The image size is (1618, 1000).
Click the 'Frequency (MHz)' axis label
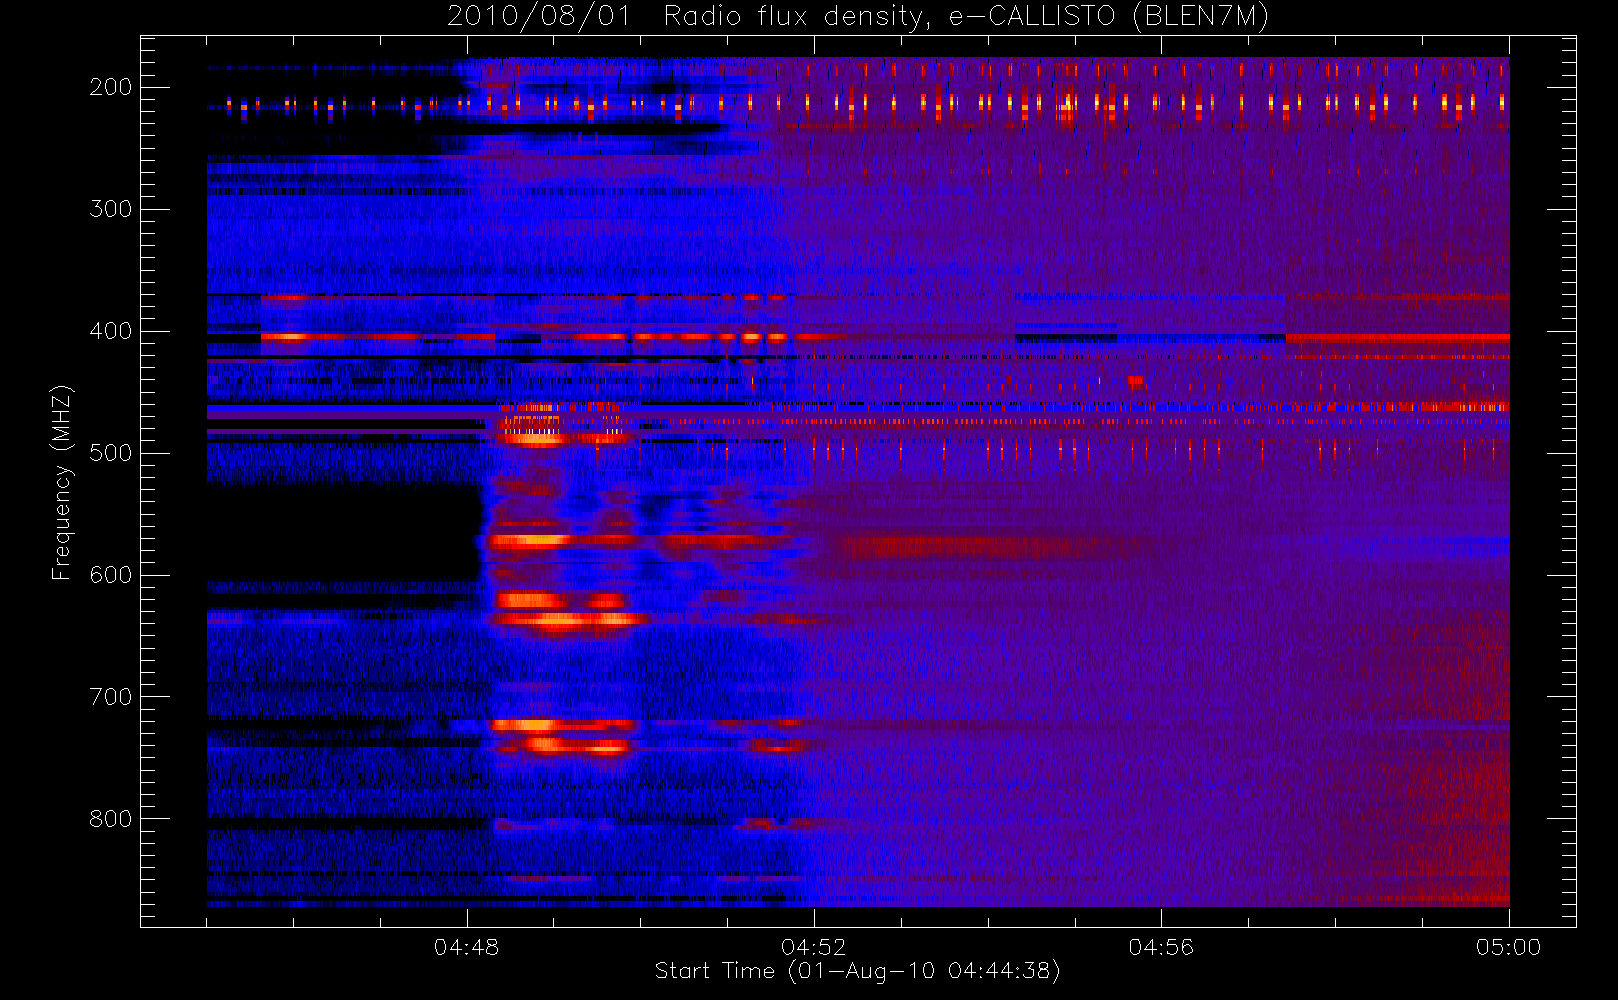tap(62, 482)
